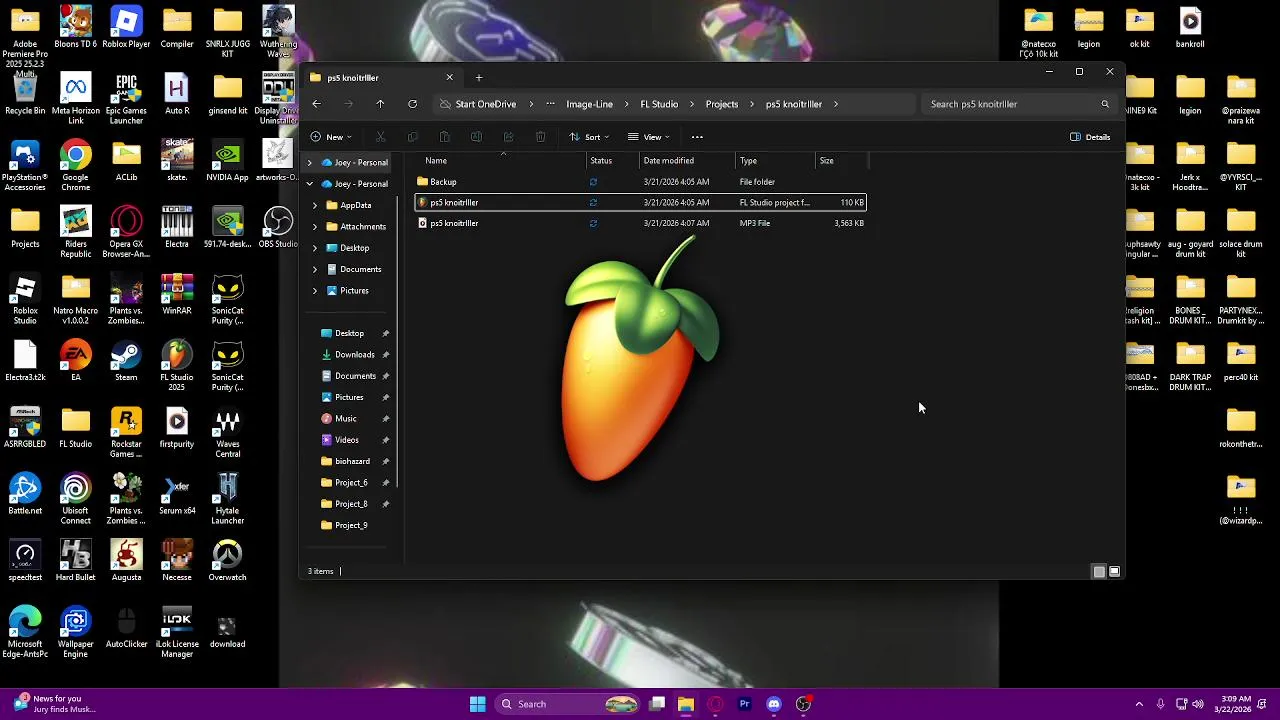Screen dimensions: 1280x720
Task: Launch Overwatch from the desktop
Action: (227, 561)
